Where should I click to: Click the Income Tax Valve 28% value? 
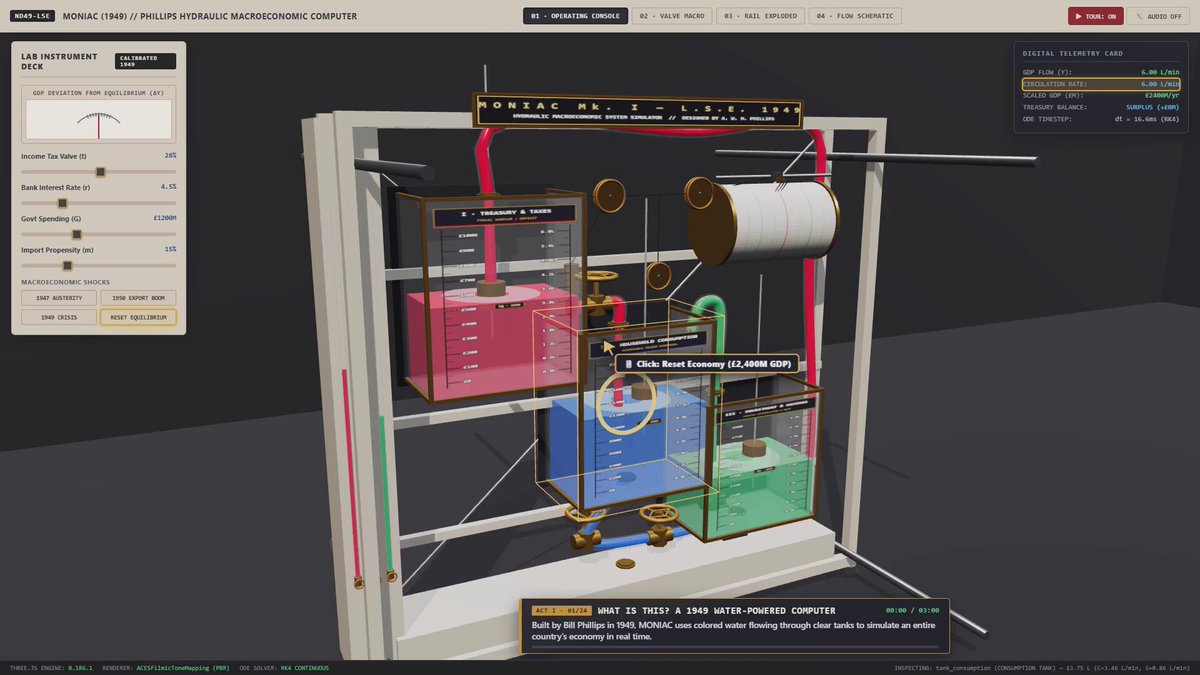[170, 155]
